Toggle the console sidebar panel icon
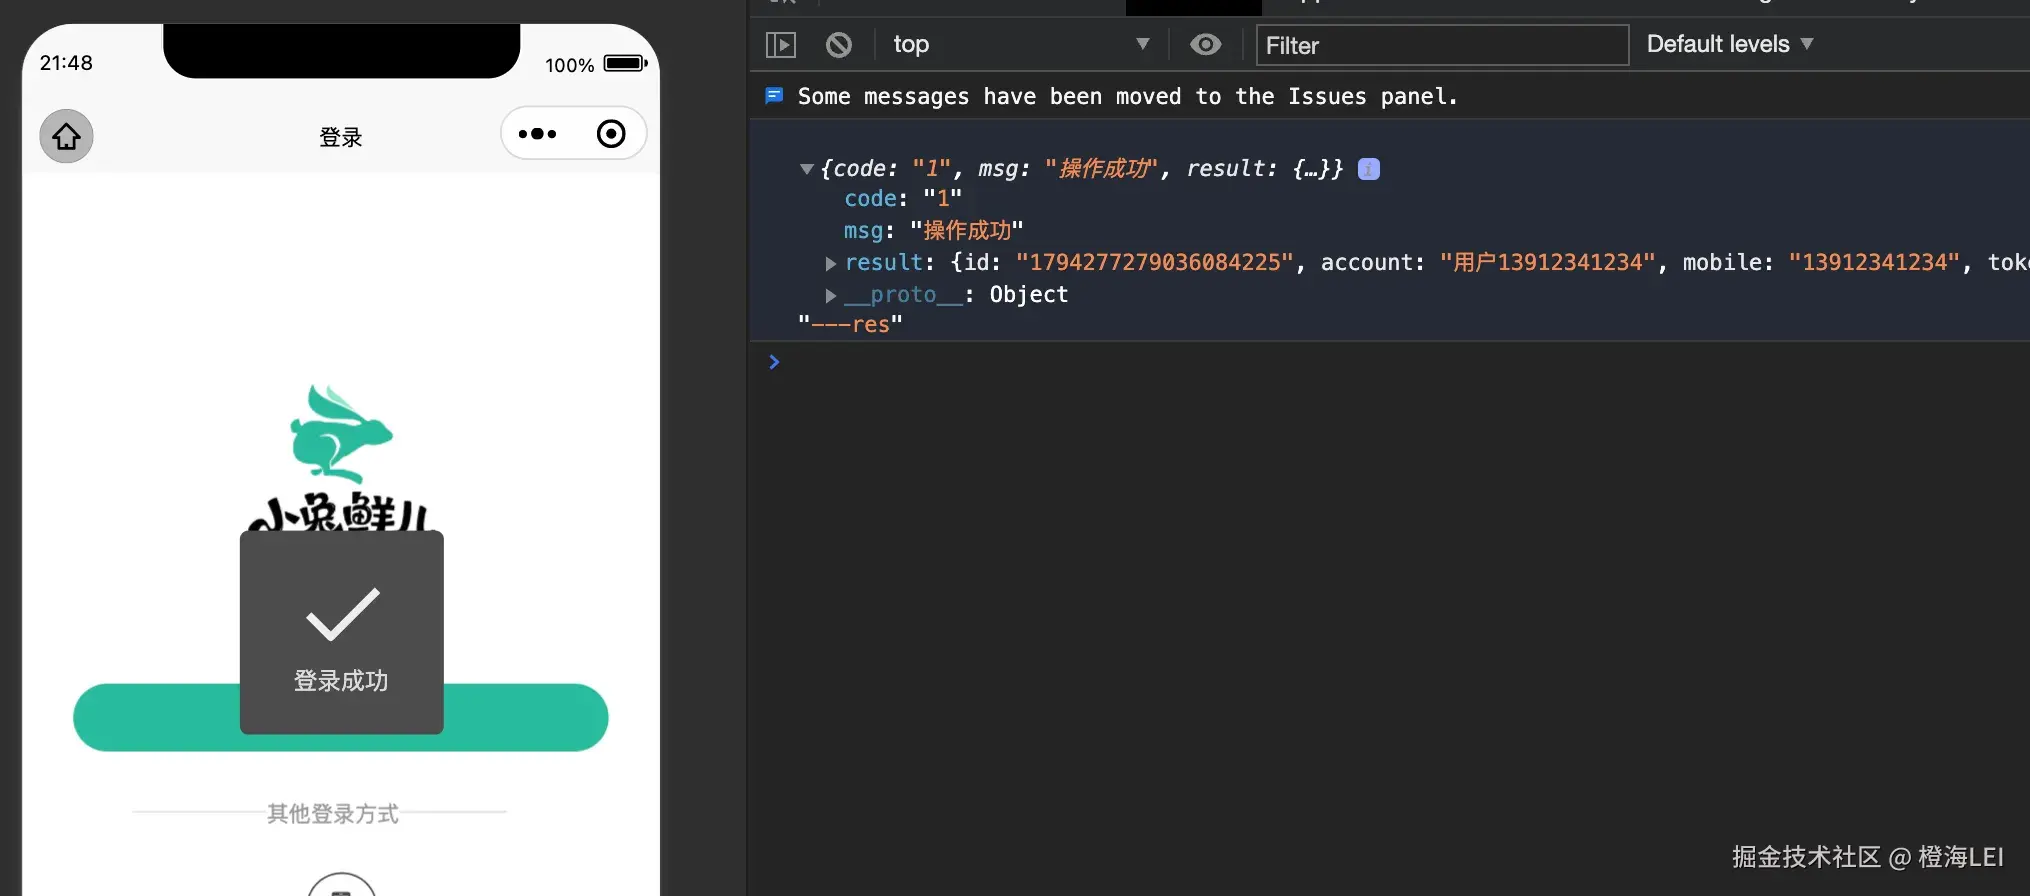This screenshot has height=896, width=2030. 781,45
